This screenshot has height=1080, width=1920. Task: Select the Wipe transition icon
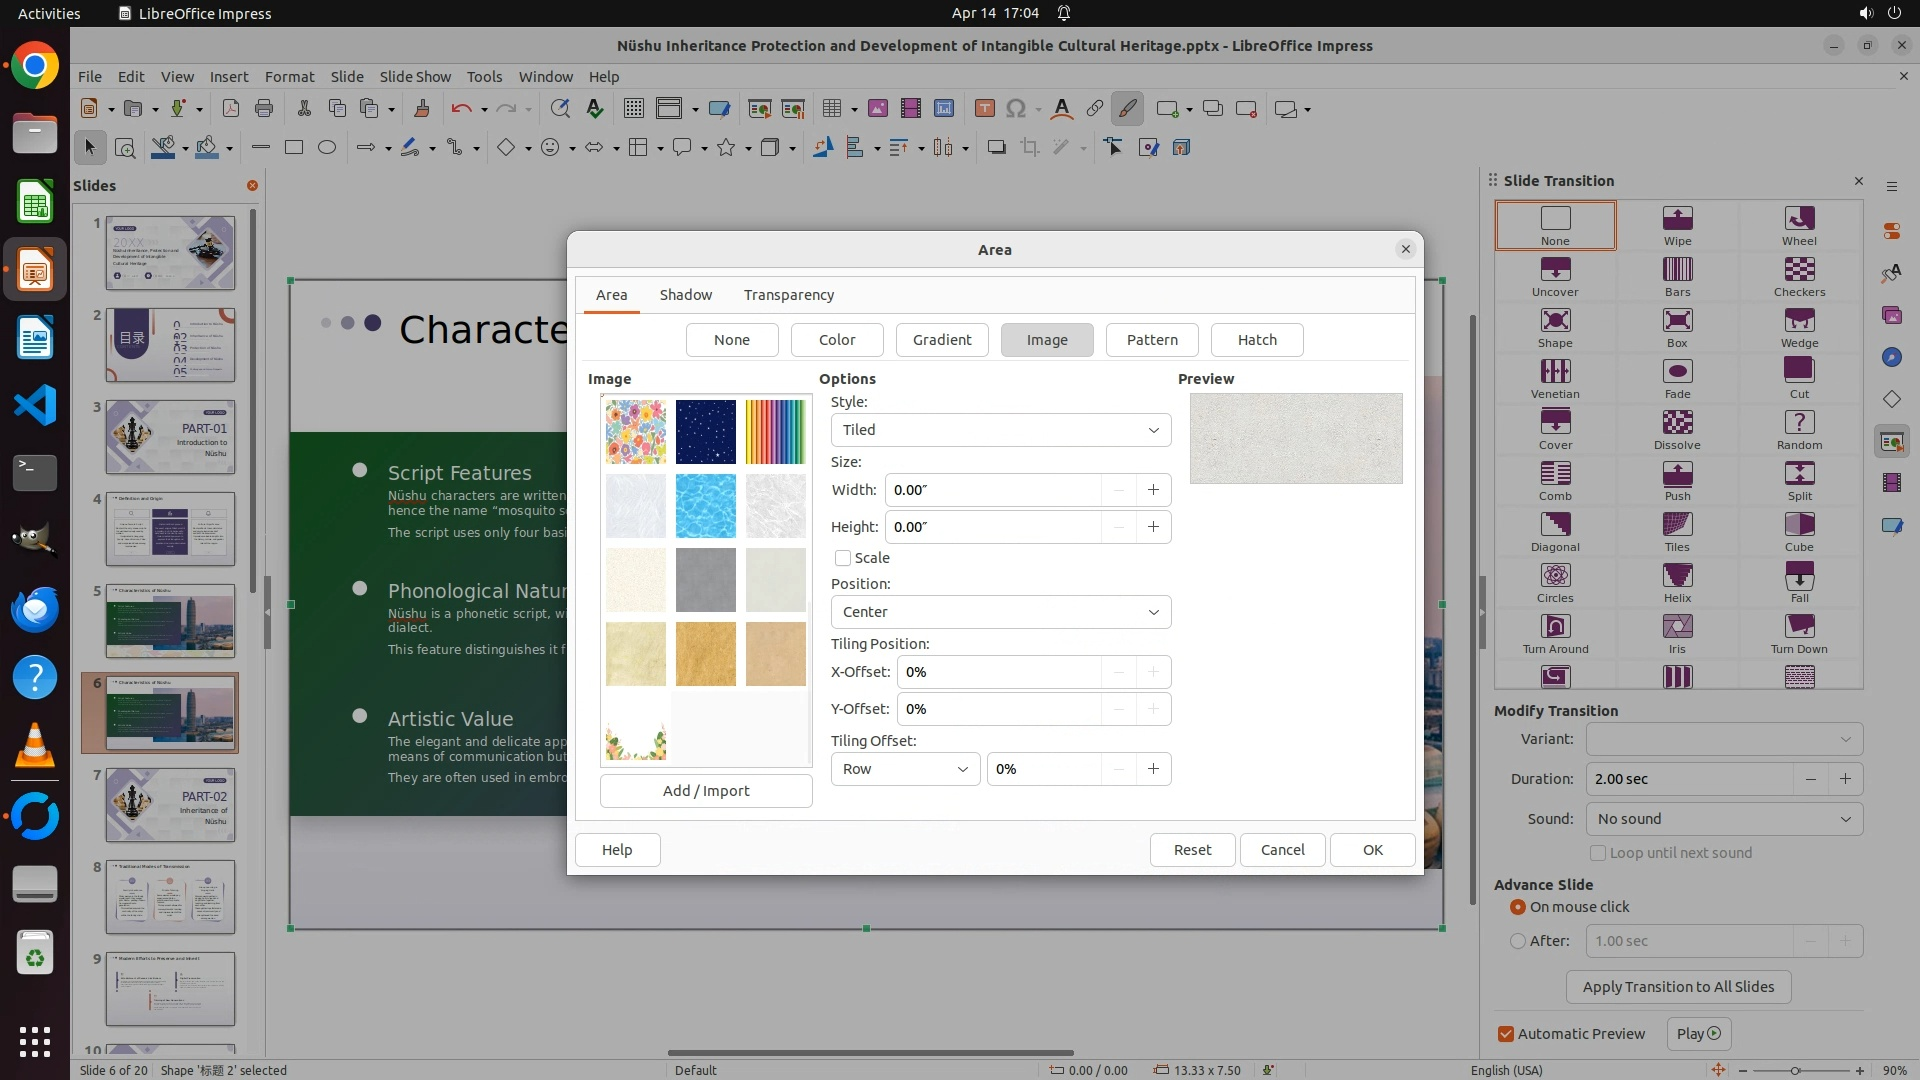pos(1677,219)
